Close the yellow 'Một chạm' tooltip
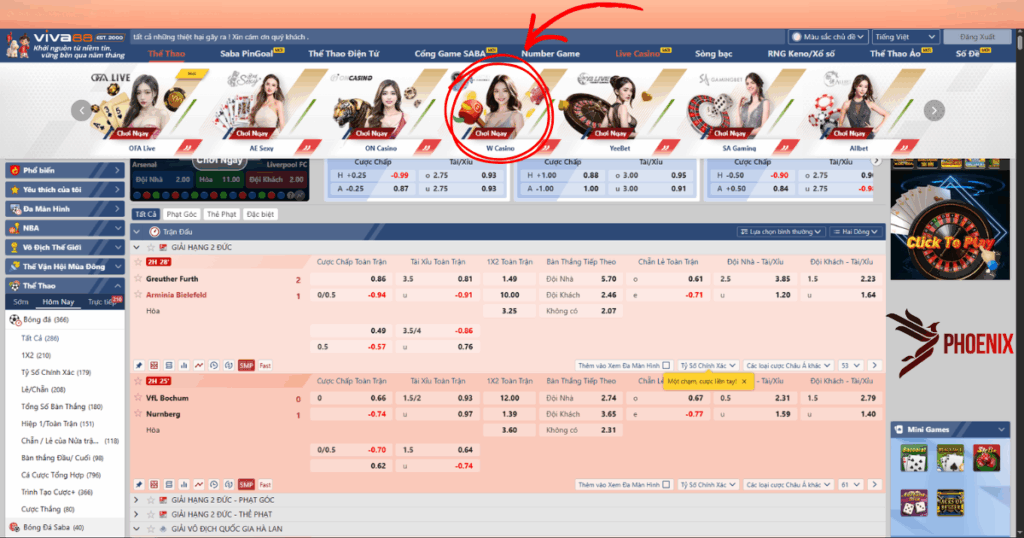Viewport: 1024px width, 538px height. pyautogui.click(x=744, y=382)
